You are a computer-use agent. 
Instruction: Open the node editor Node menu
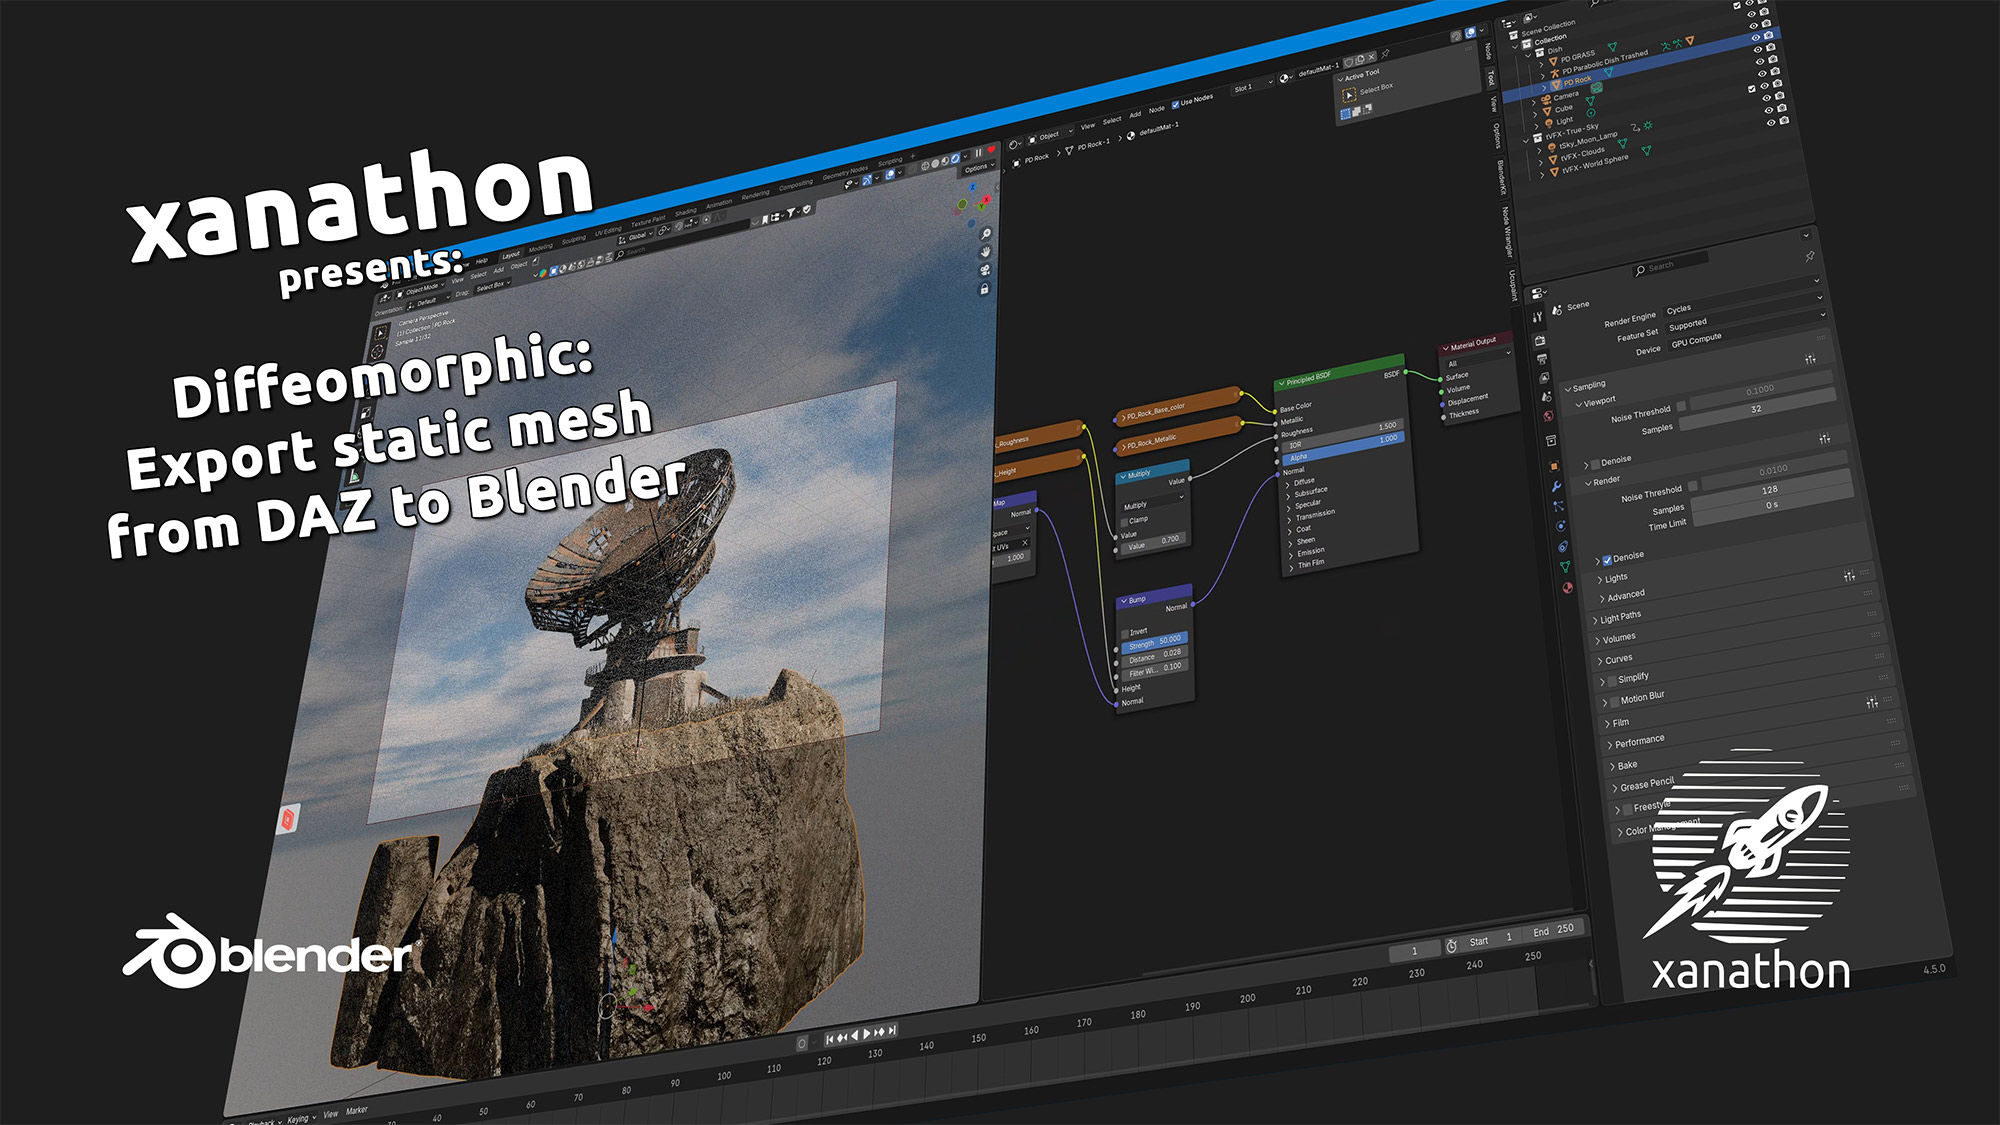[x=1156, y=109]
